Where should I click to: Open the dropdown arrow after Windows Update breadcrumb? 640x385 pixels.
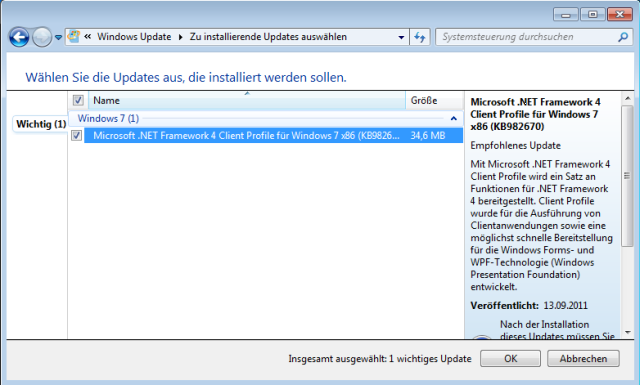pyautogui.click(x=180, y=37)
